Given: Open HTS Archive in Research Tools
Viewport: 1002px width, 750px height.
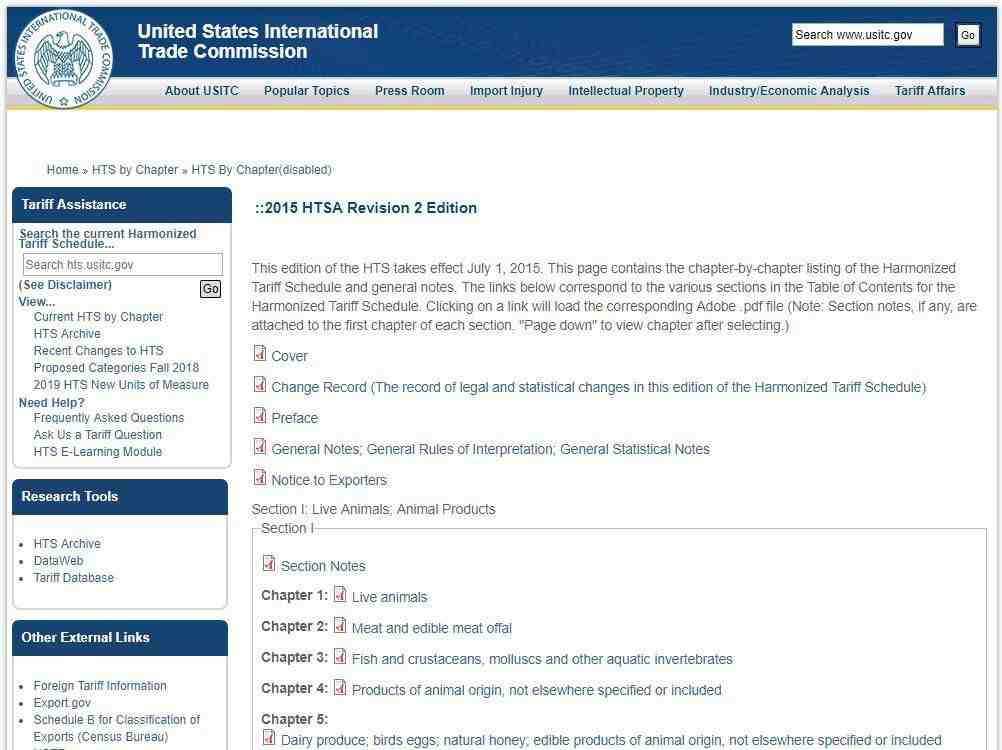Looking at the screenshot, I should pos(67,544).
